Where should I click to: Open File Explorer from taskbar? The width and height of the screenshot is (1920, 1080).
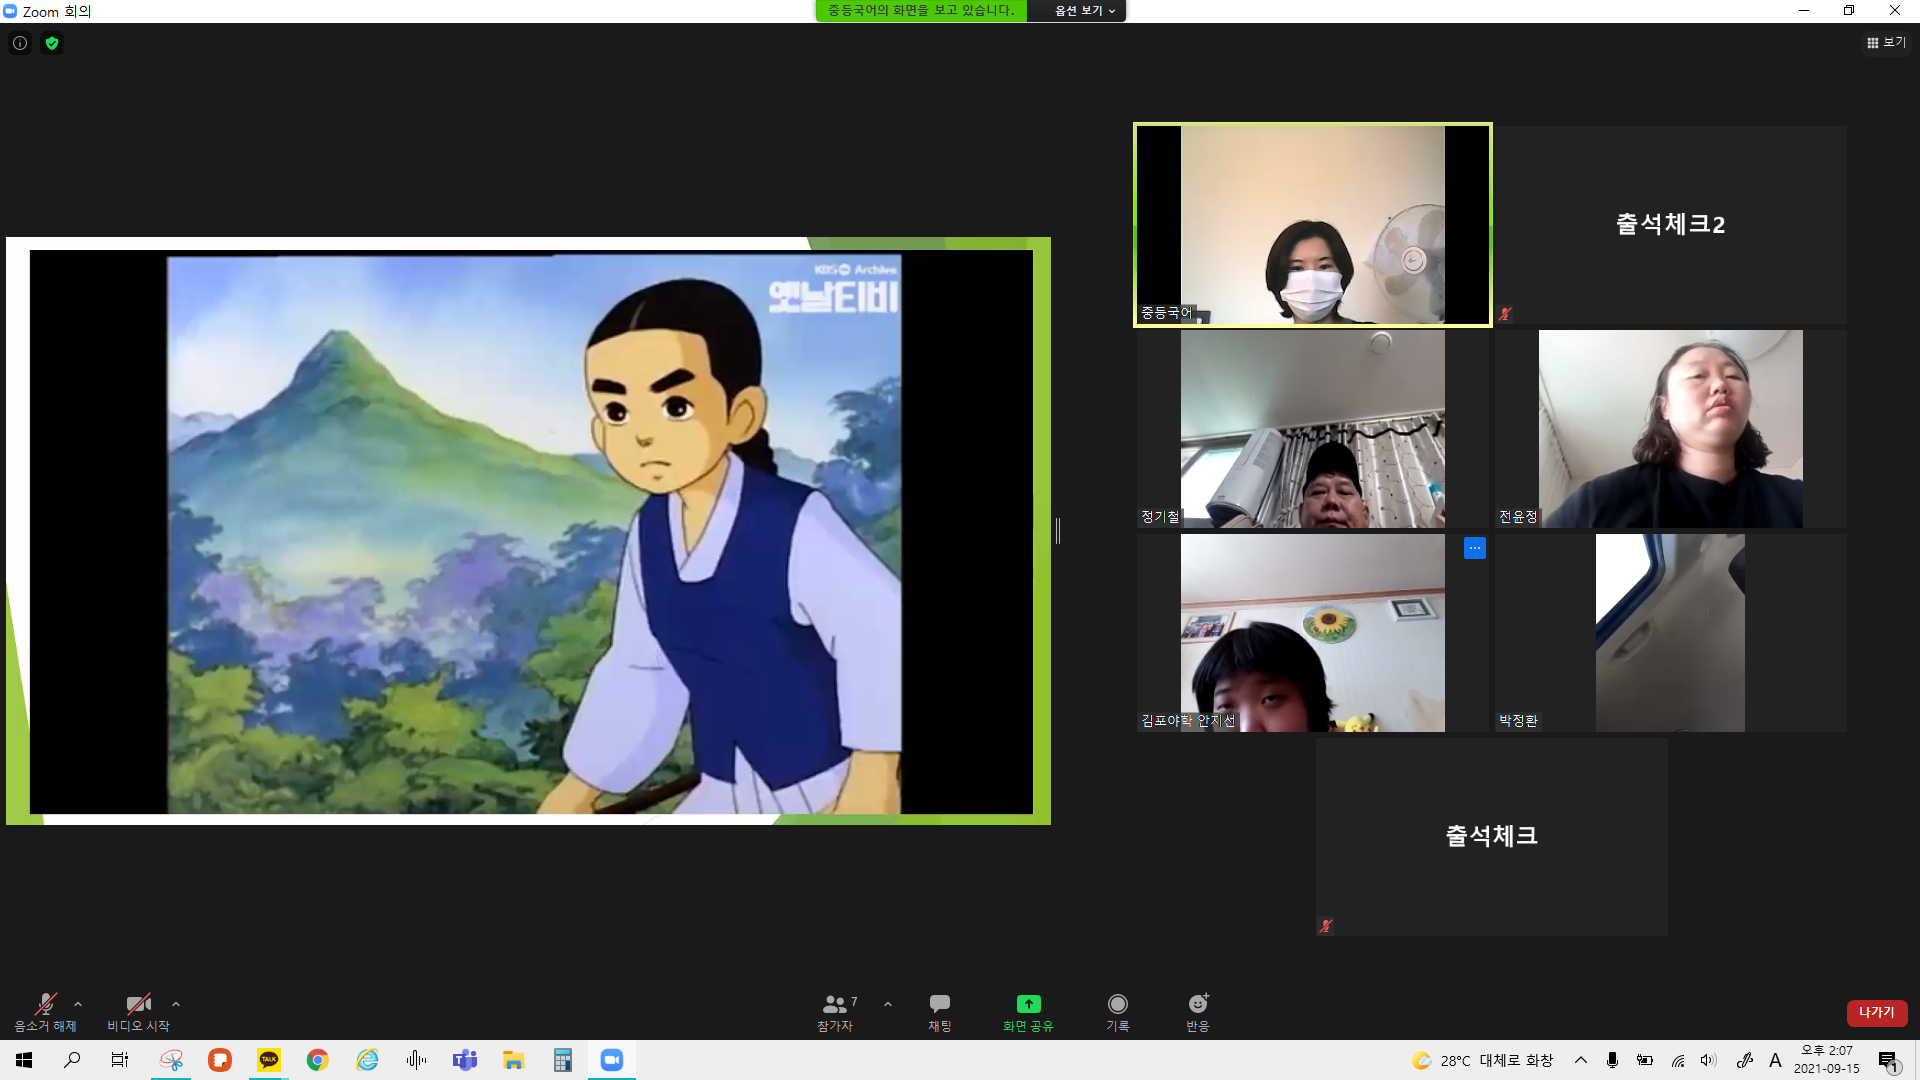point(514,1060)
